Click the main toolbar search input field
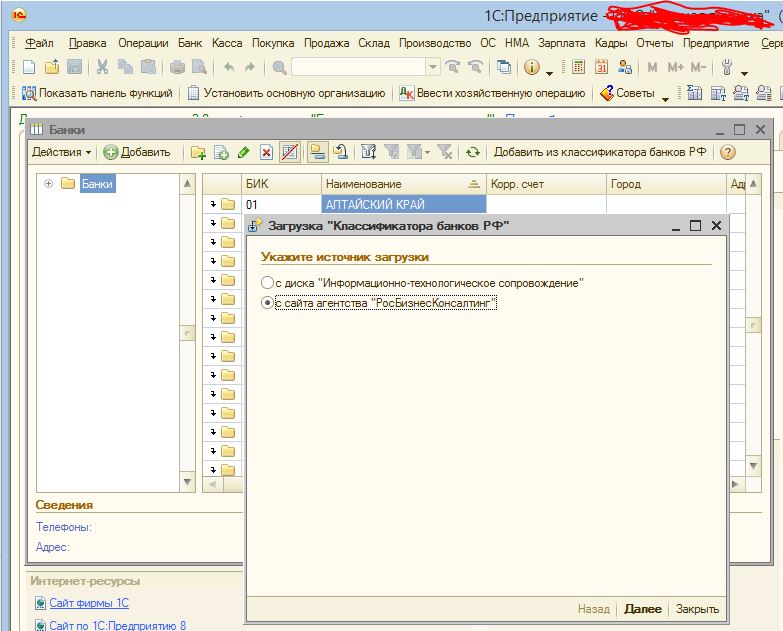 coord(359,67)
